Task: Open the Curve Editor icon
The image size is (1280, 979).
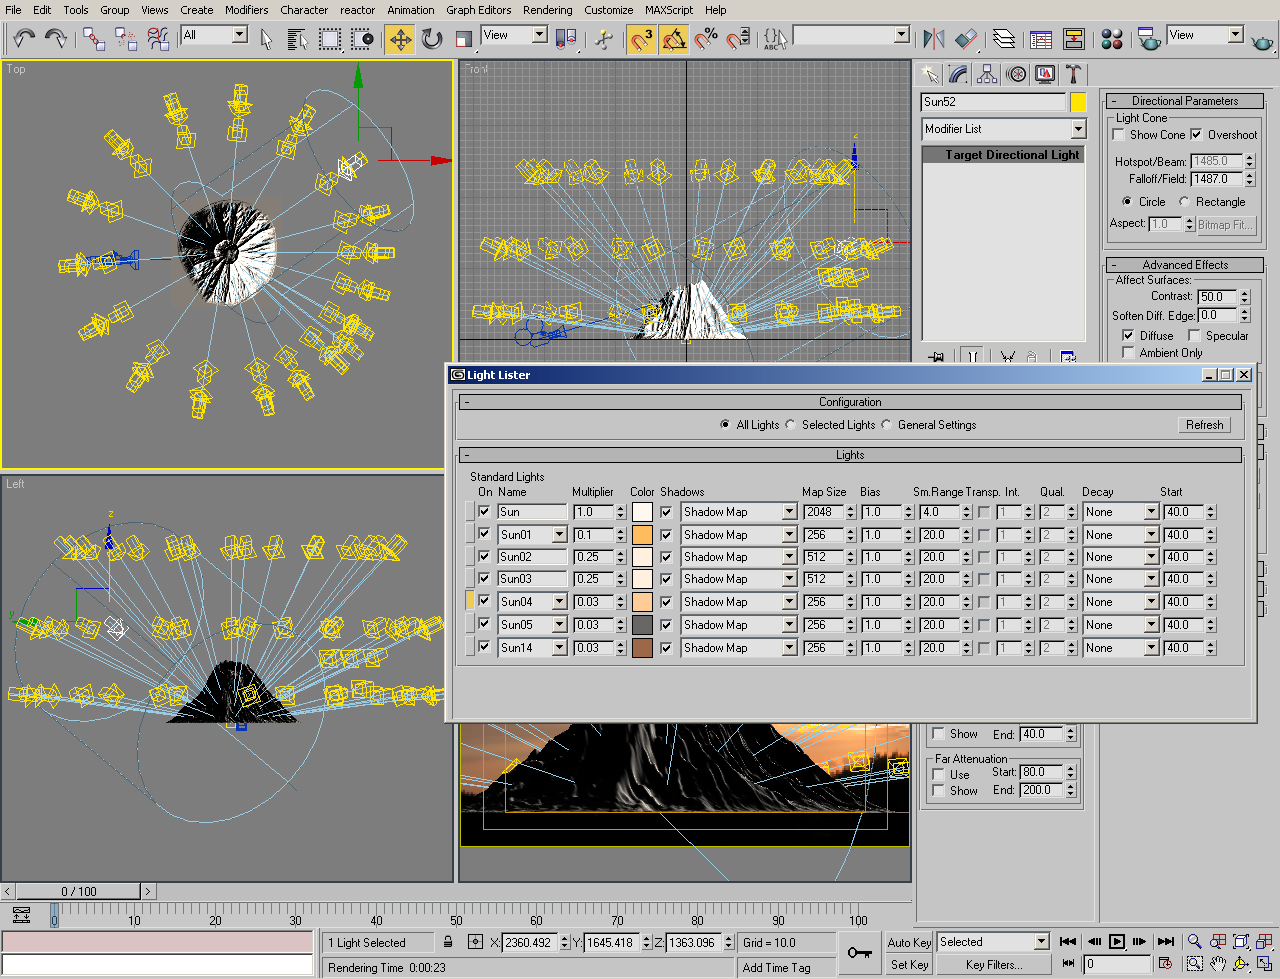Action: tap(1041, 39)
